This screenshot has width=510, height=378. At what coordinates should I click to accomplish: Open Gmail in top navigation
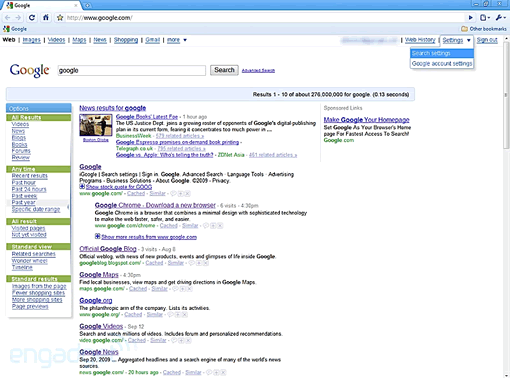(x=153, y=40)
